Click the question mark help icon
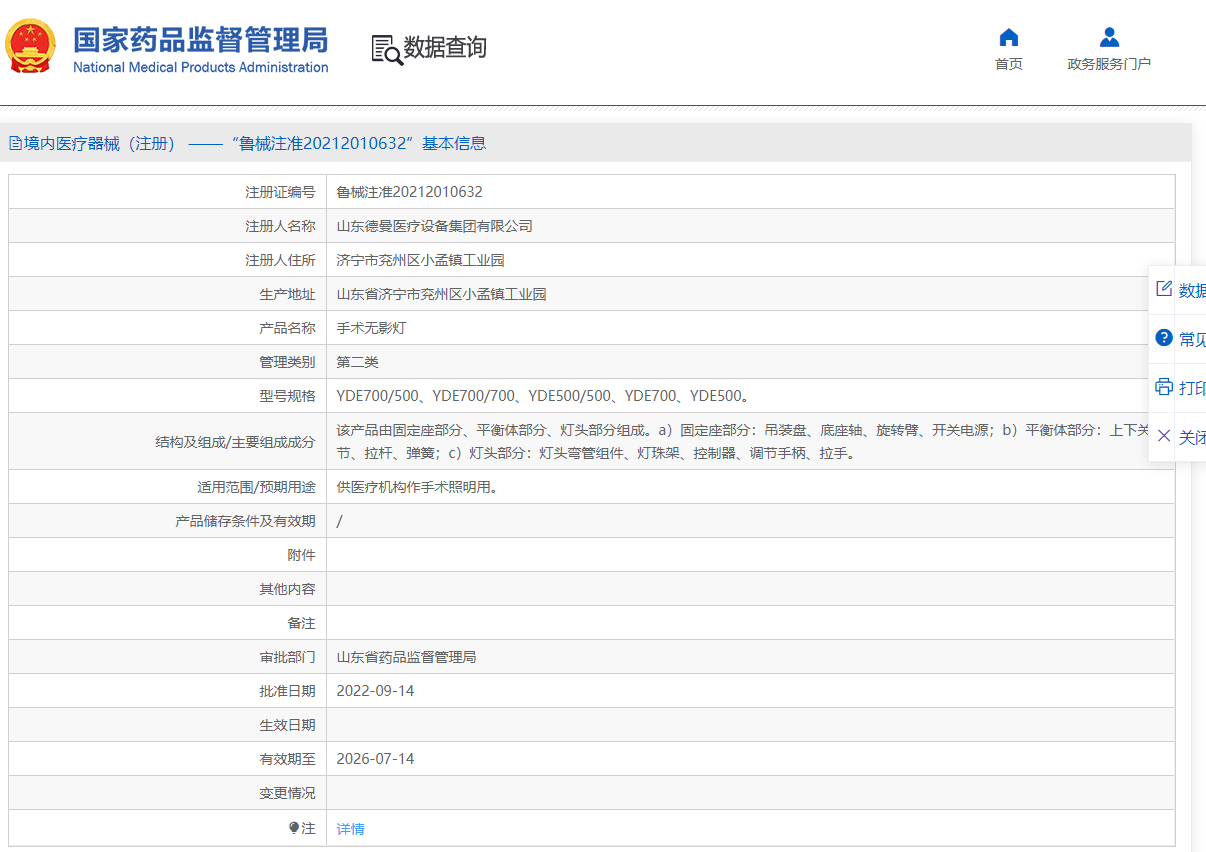This screenshot has height=852, width=1206. pos(1163,338)
